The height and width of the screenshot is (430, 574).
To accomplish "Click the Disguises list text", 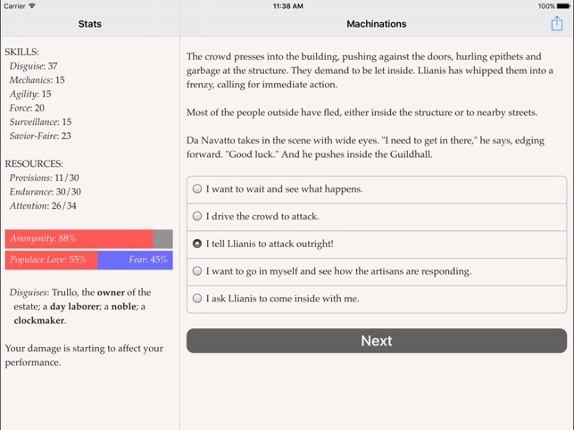I will tap(81, 307).
